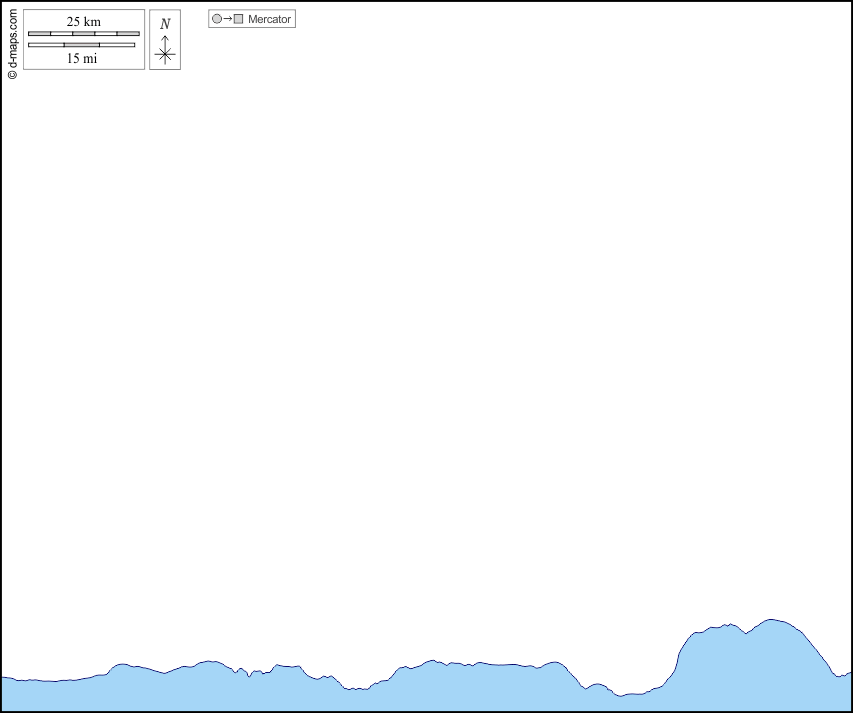Click the 15 mi scale label
The image size is (853, 713).
click(x=82, y=58)
